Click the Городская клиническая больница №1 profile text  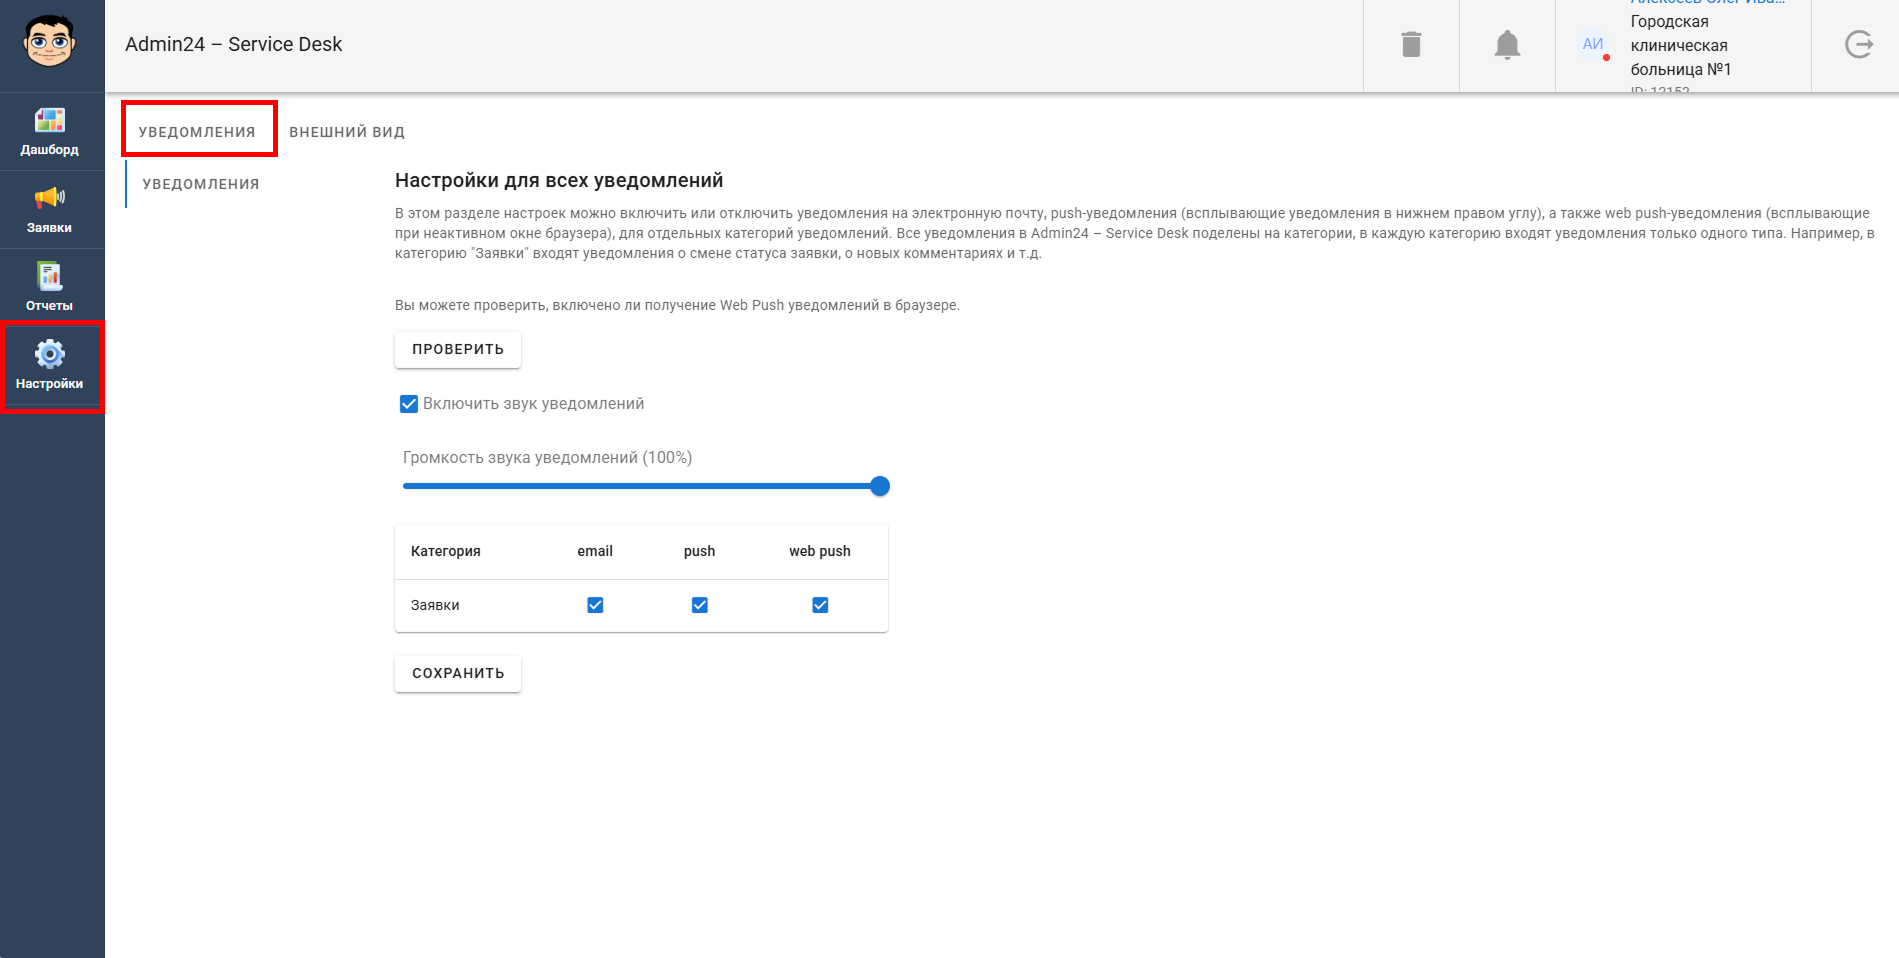point(1681,46)
